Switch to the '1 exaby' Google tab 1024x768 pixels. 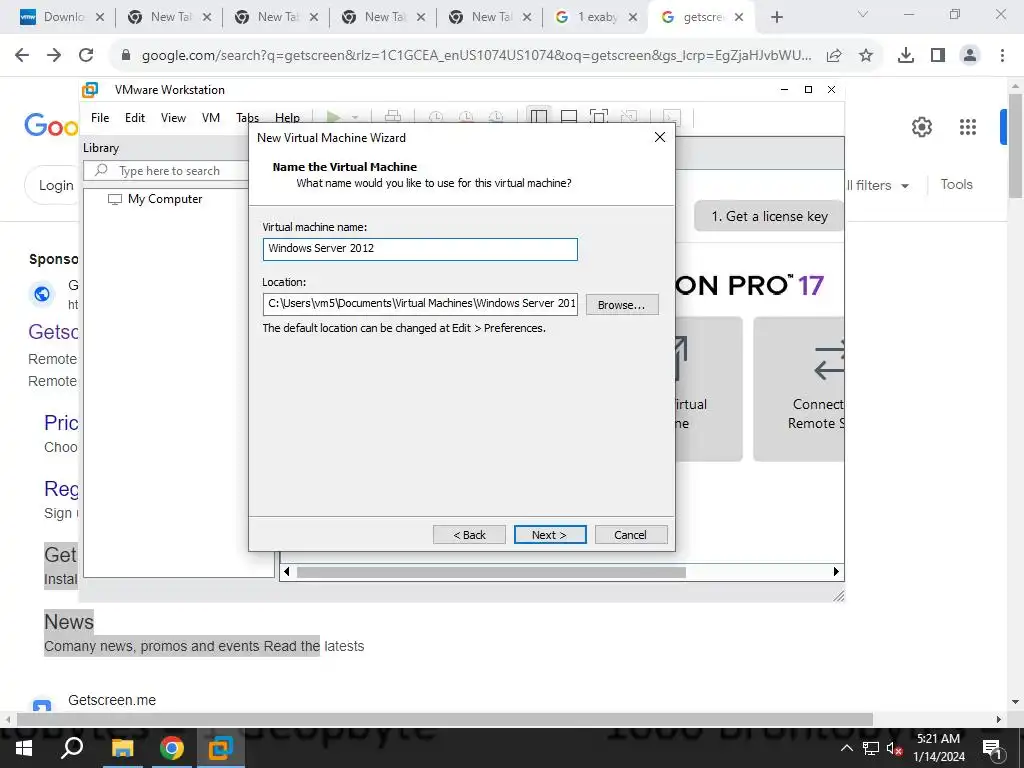[597, 18]
